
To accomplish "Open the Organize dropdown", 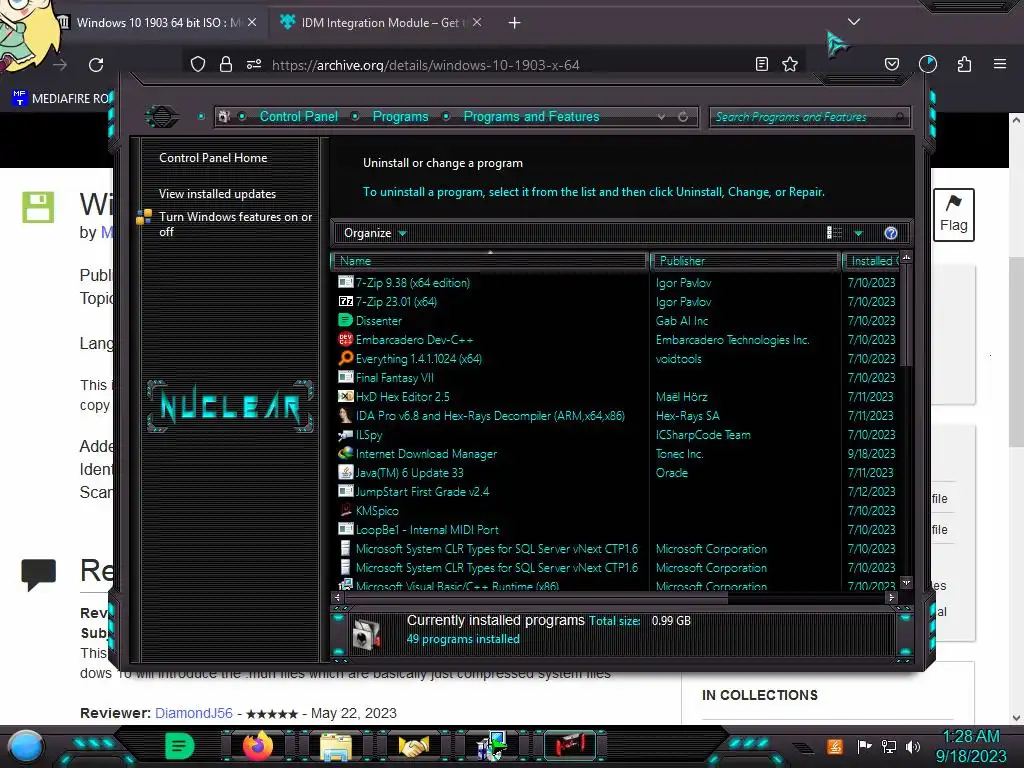I will [375, 233].
